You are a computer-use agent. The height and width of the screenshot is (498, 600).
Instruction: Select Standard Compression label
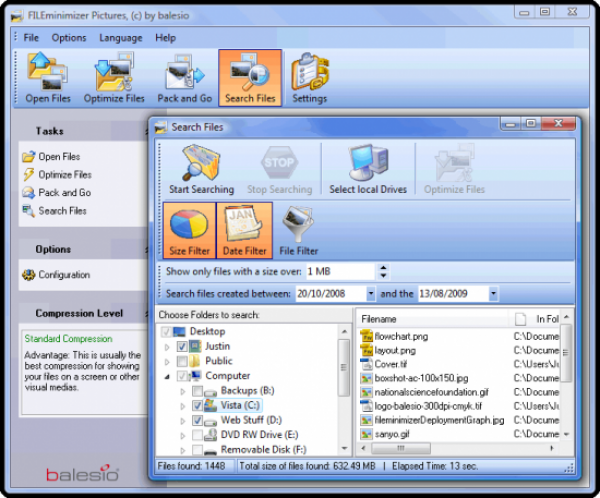tap(68, 339)
